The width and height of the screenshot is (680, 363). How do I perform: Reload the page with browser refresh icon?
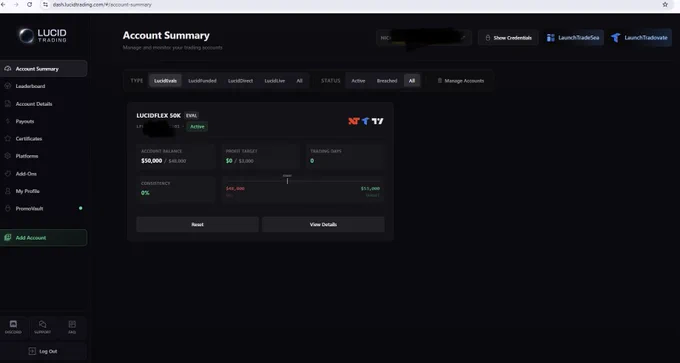point(29,4)
